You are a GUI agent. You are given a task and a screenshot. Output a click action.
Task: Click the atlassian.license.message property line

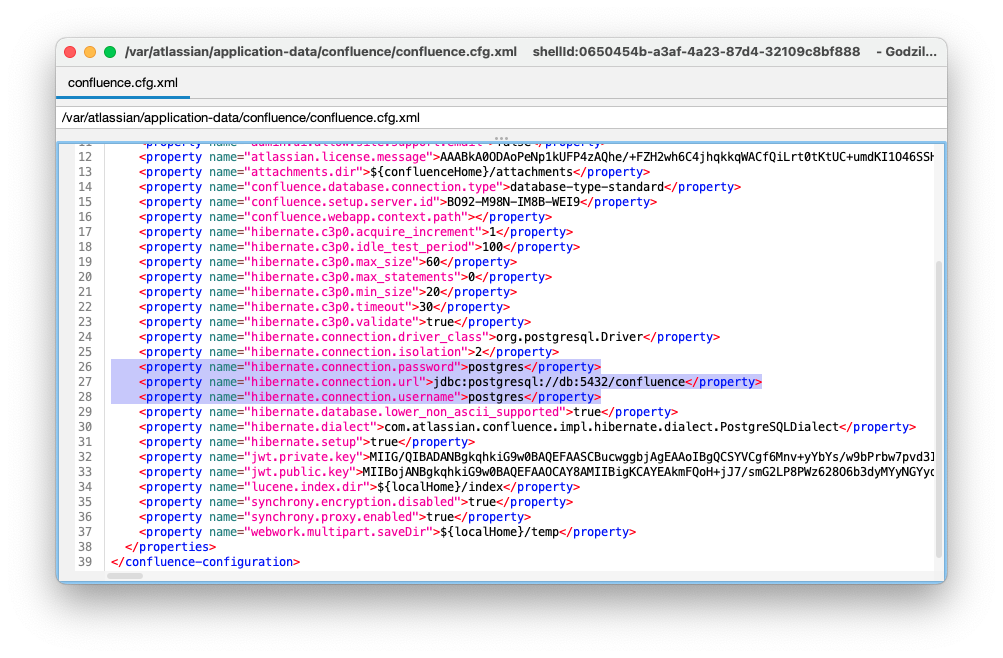pyautogui.click(x=536, y=157)
